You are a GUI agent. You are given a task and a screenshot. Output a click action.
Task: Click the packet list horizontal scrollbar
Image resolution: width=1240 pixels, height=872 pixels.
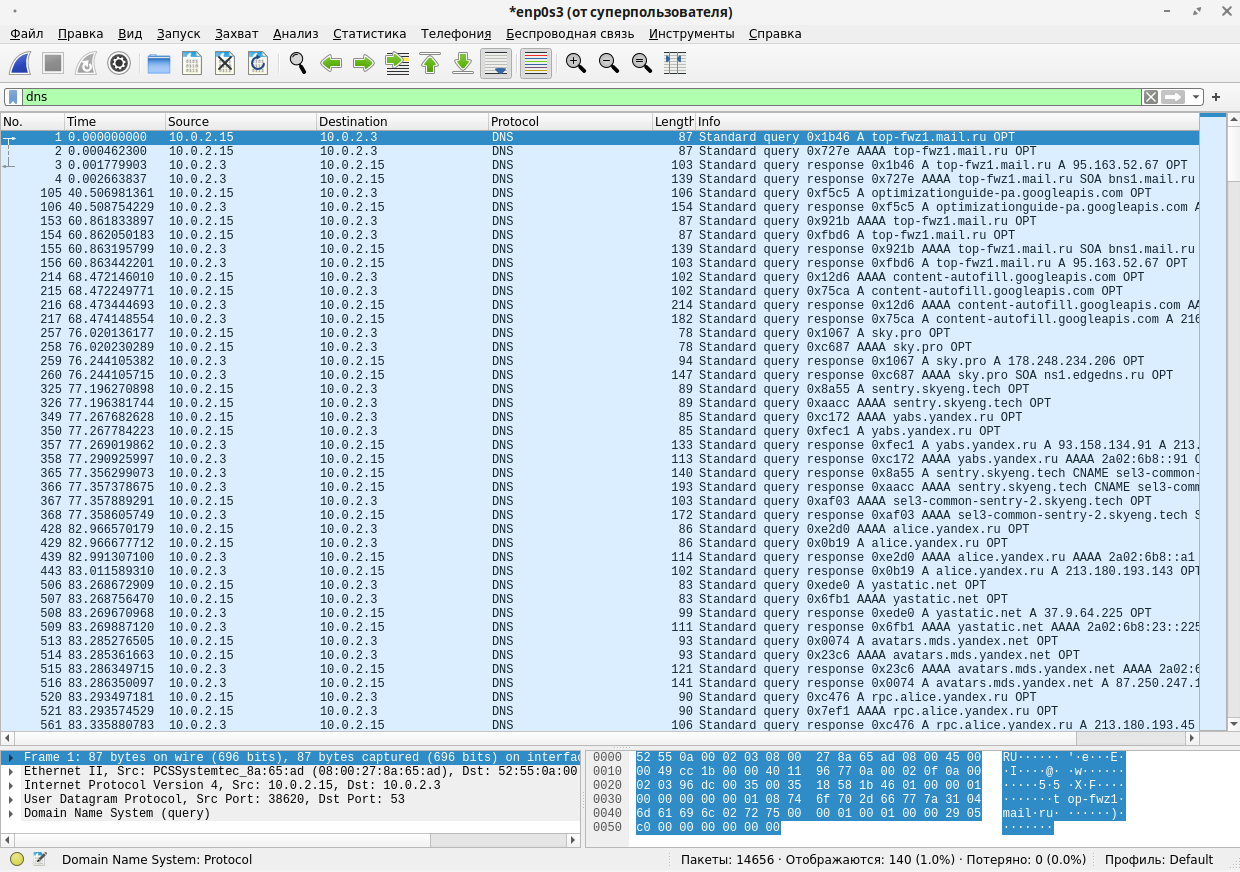coord(600,738)
